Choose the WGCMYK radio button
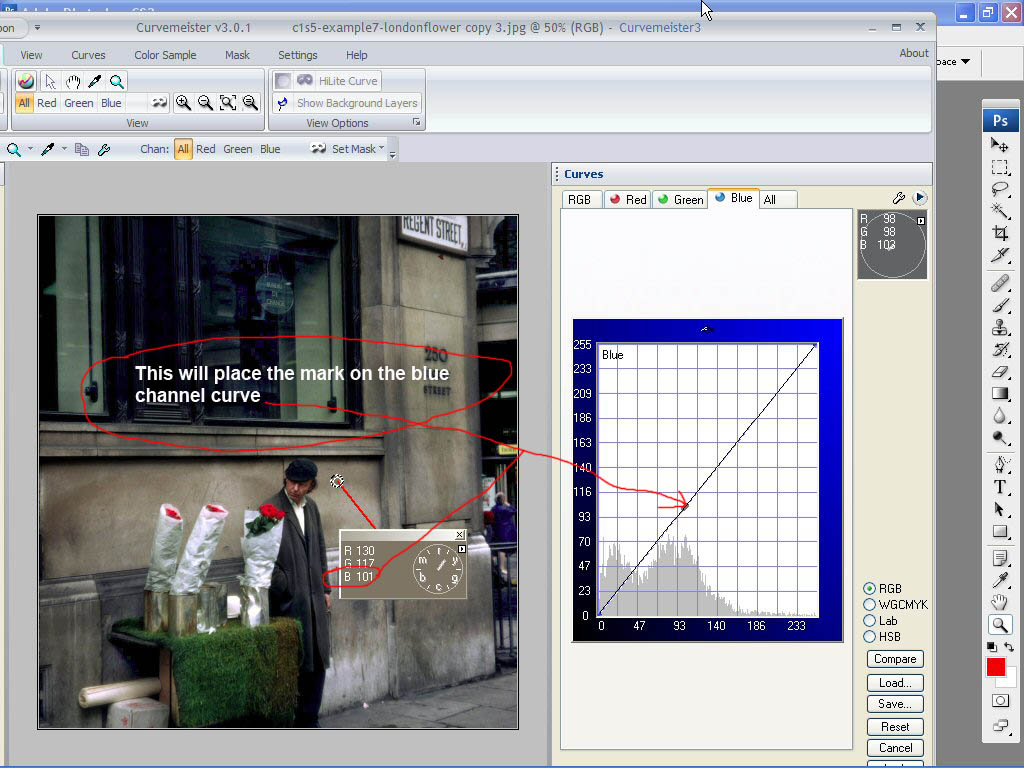 [870, 605]
